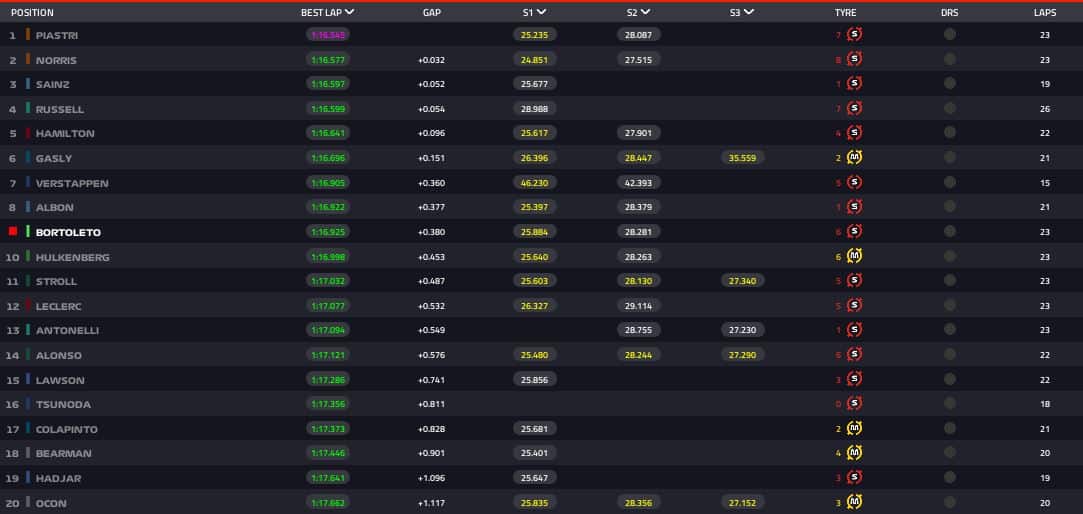The height and width of the screenshot is (514, 1083).
Task: Click Leclerc's soft tyre icon
Action: pos(854,305)
